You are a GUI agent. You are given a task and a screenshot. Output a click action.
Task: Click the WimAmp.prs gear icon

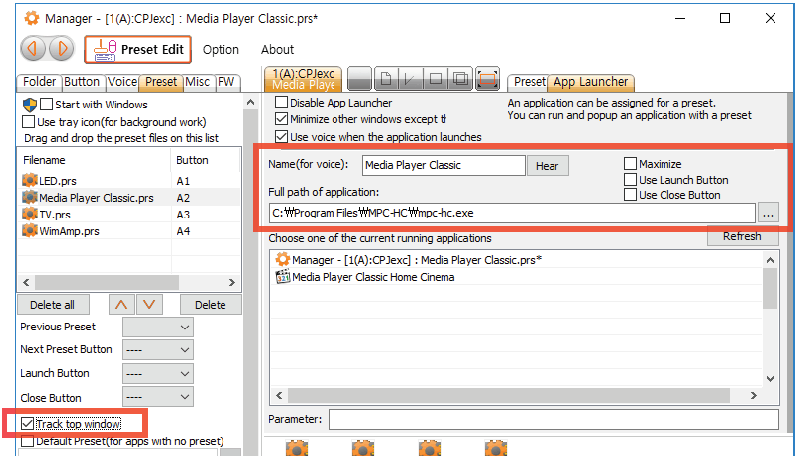pyautogui.click(x=30, y=230)
